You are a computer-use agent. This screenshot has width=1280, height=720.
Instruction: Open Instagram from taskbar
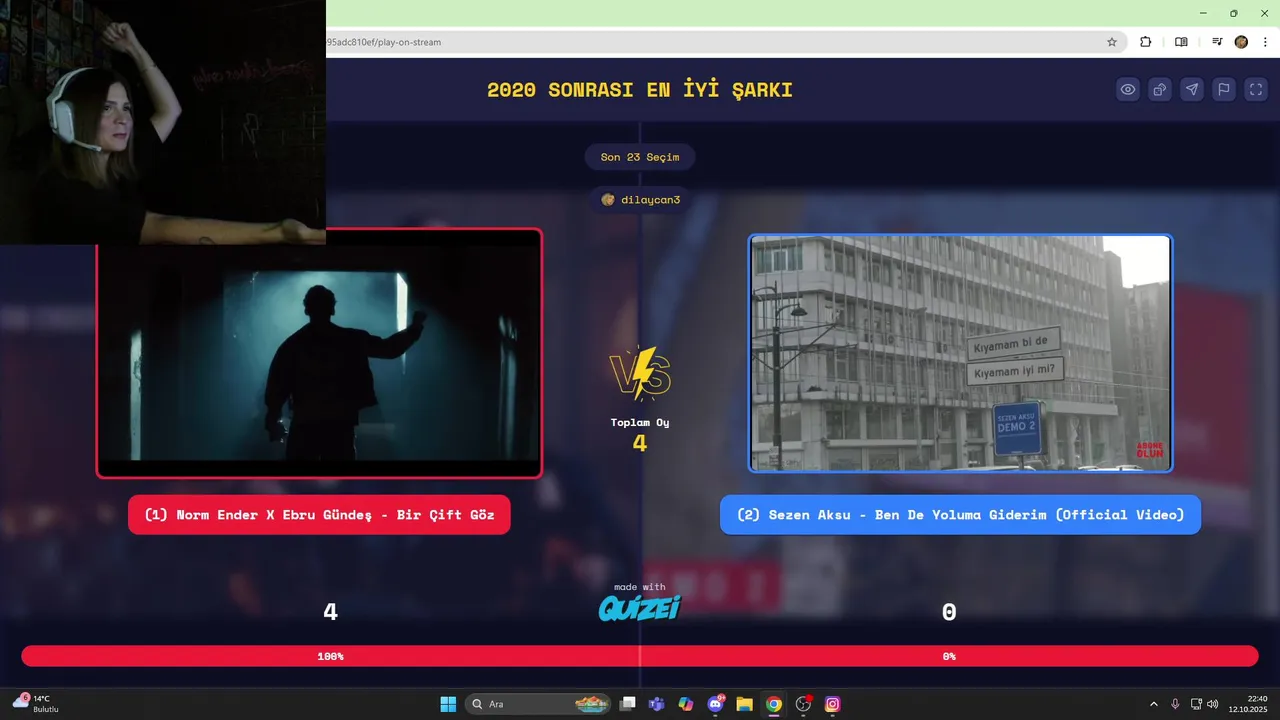[x=832, y=704]
